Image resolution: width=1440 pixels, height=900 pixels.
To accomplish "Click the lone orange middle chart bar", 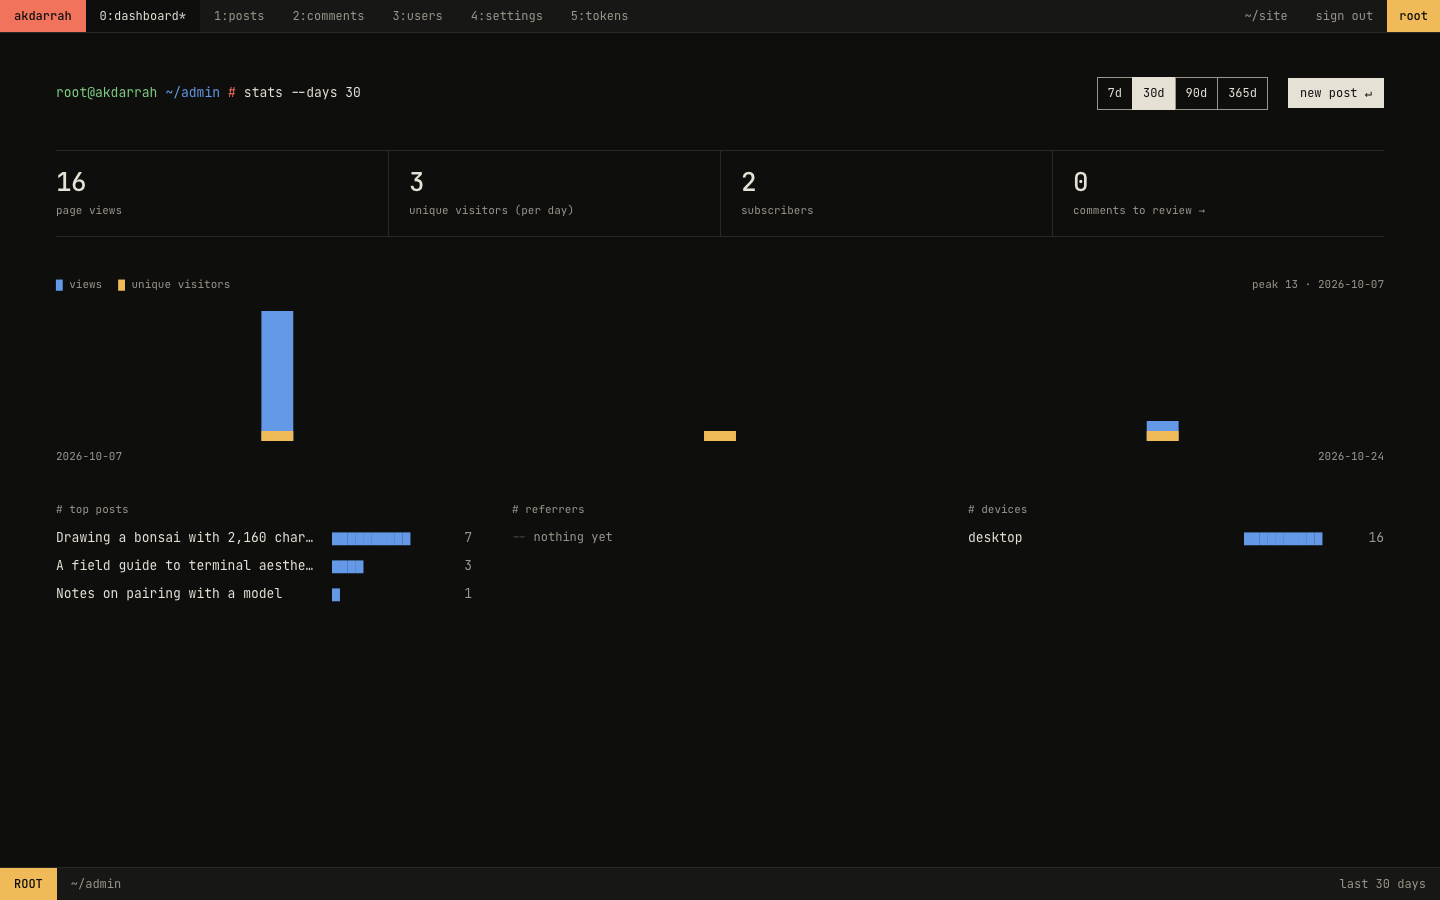I will (720, 436).
